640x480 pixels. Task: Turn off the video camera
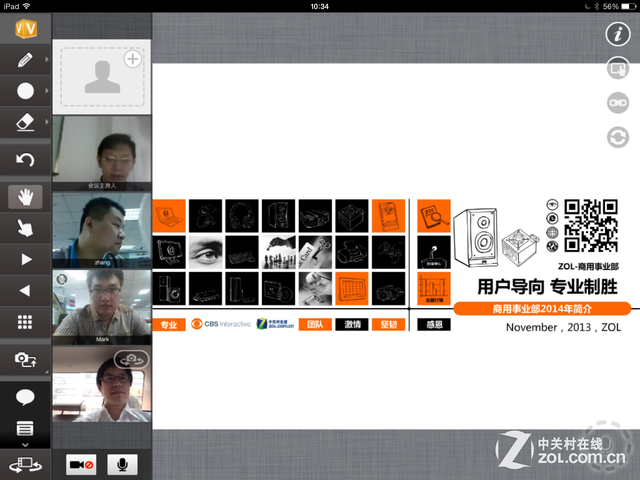click(81, 464)
